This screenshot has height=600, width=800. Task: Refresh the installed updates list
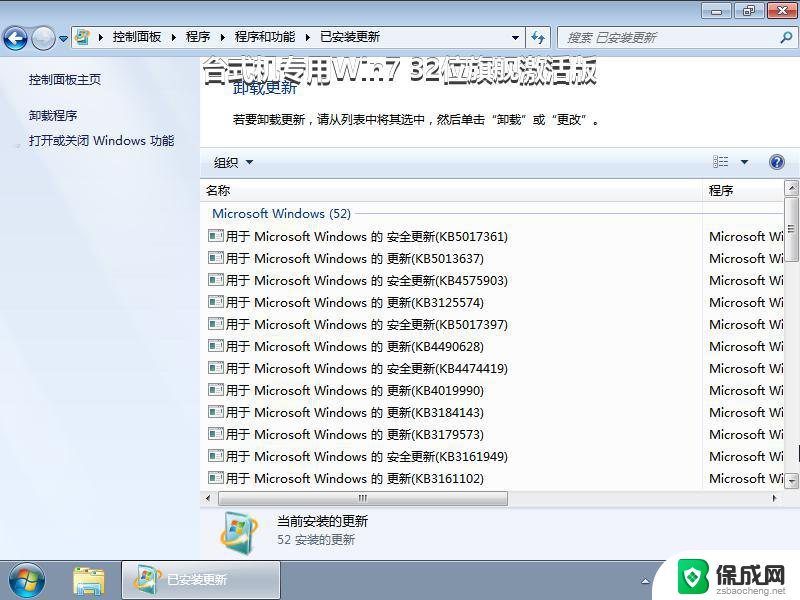[538, 38]
